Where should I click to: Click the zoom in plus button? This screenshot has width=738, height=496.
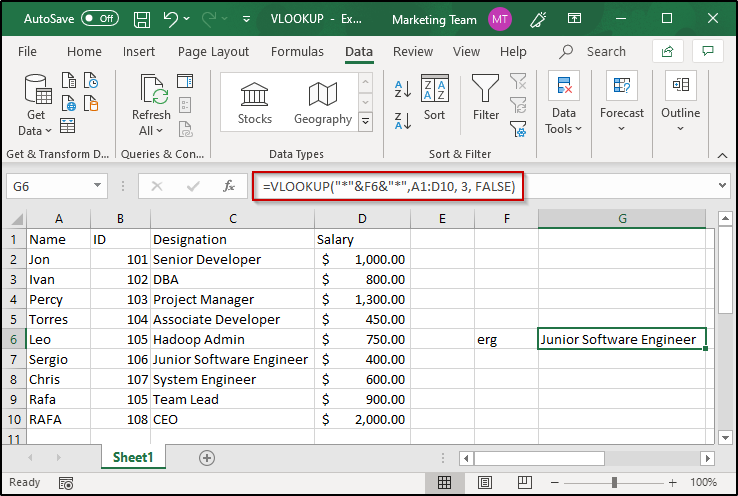tap(673, 482)
